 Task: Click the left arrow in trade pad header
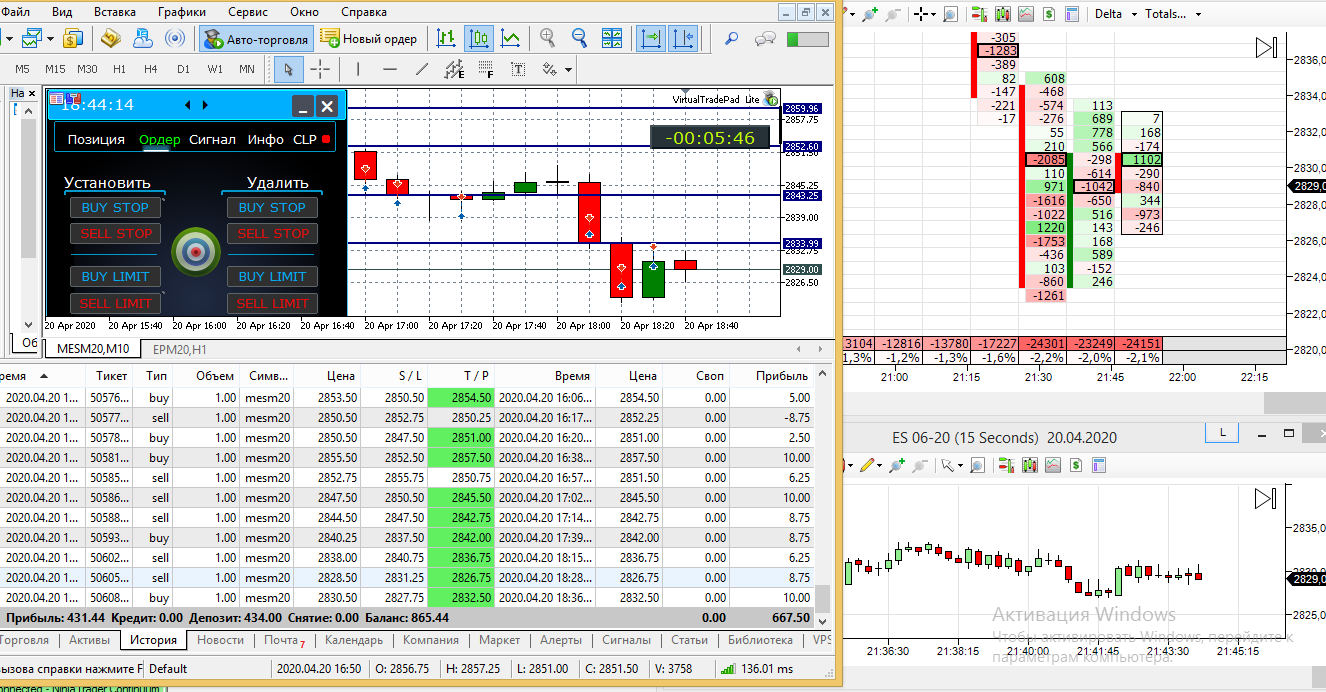188,105
